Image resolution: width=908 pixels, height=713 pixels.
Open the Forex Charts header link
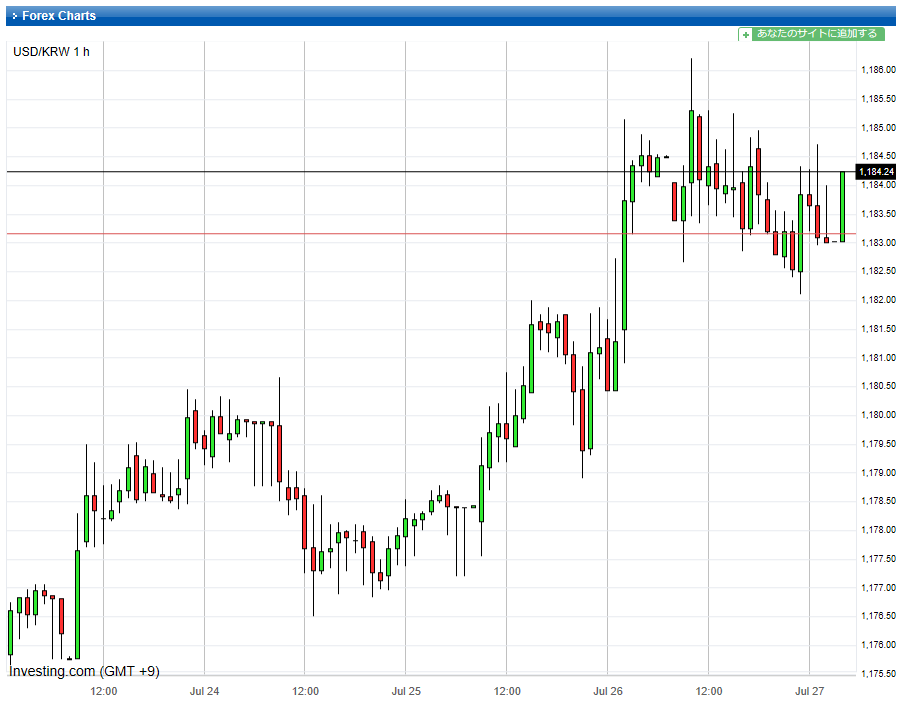pyautogui.click(x=59, y=16)
